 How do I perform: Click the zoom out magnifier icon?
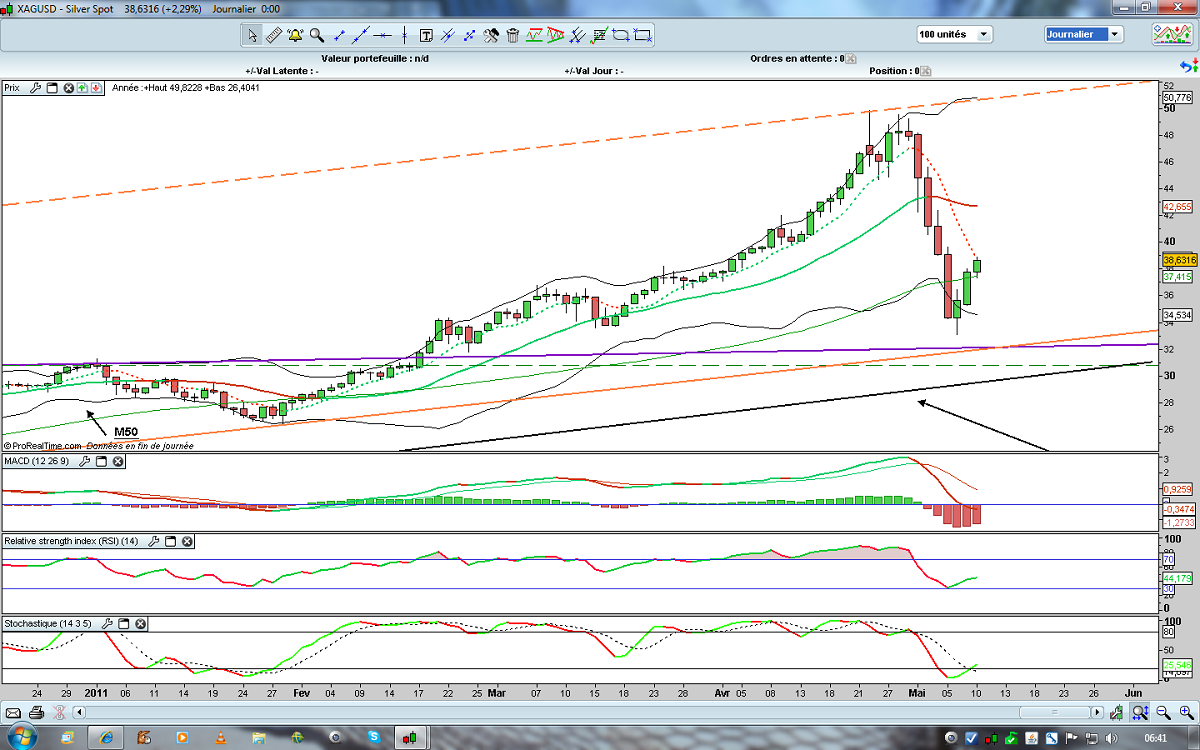[x=1163, y=712]
